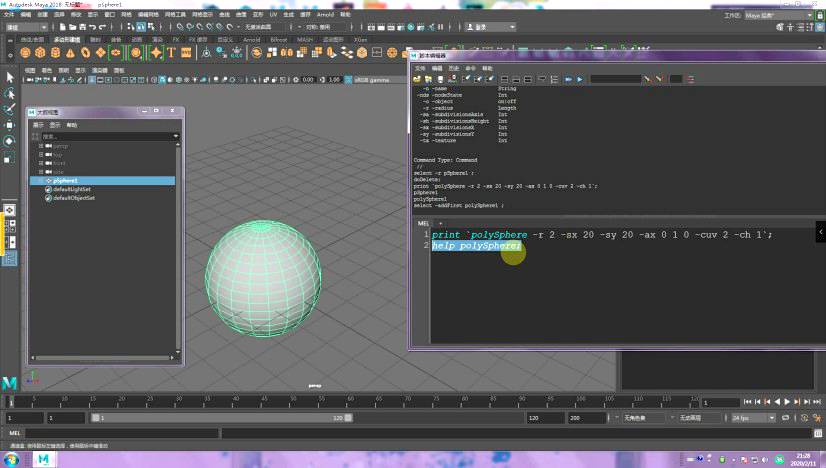Go to start of playback range
This screenshot has height=468, width=826.
pos(748,402)
